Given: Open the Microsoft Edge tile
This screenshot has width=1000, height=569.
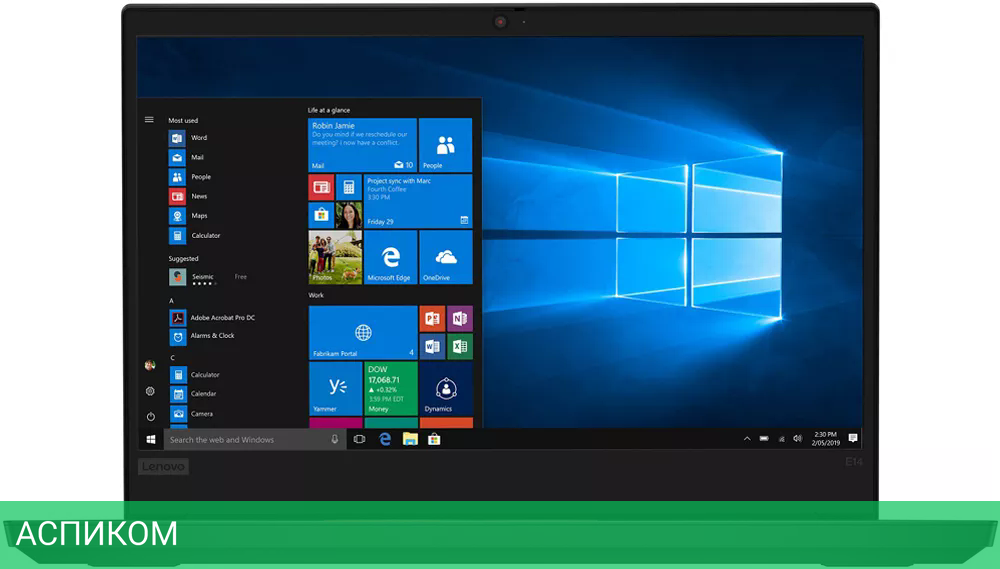Looking at the screenshot, I should [x=389, y=257].
